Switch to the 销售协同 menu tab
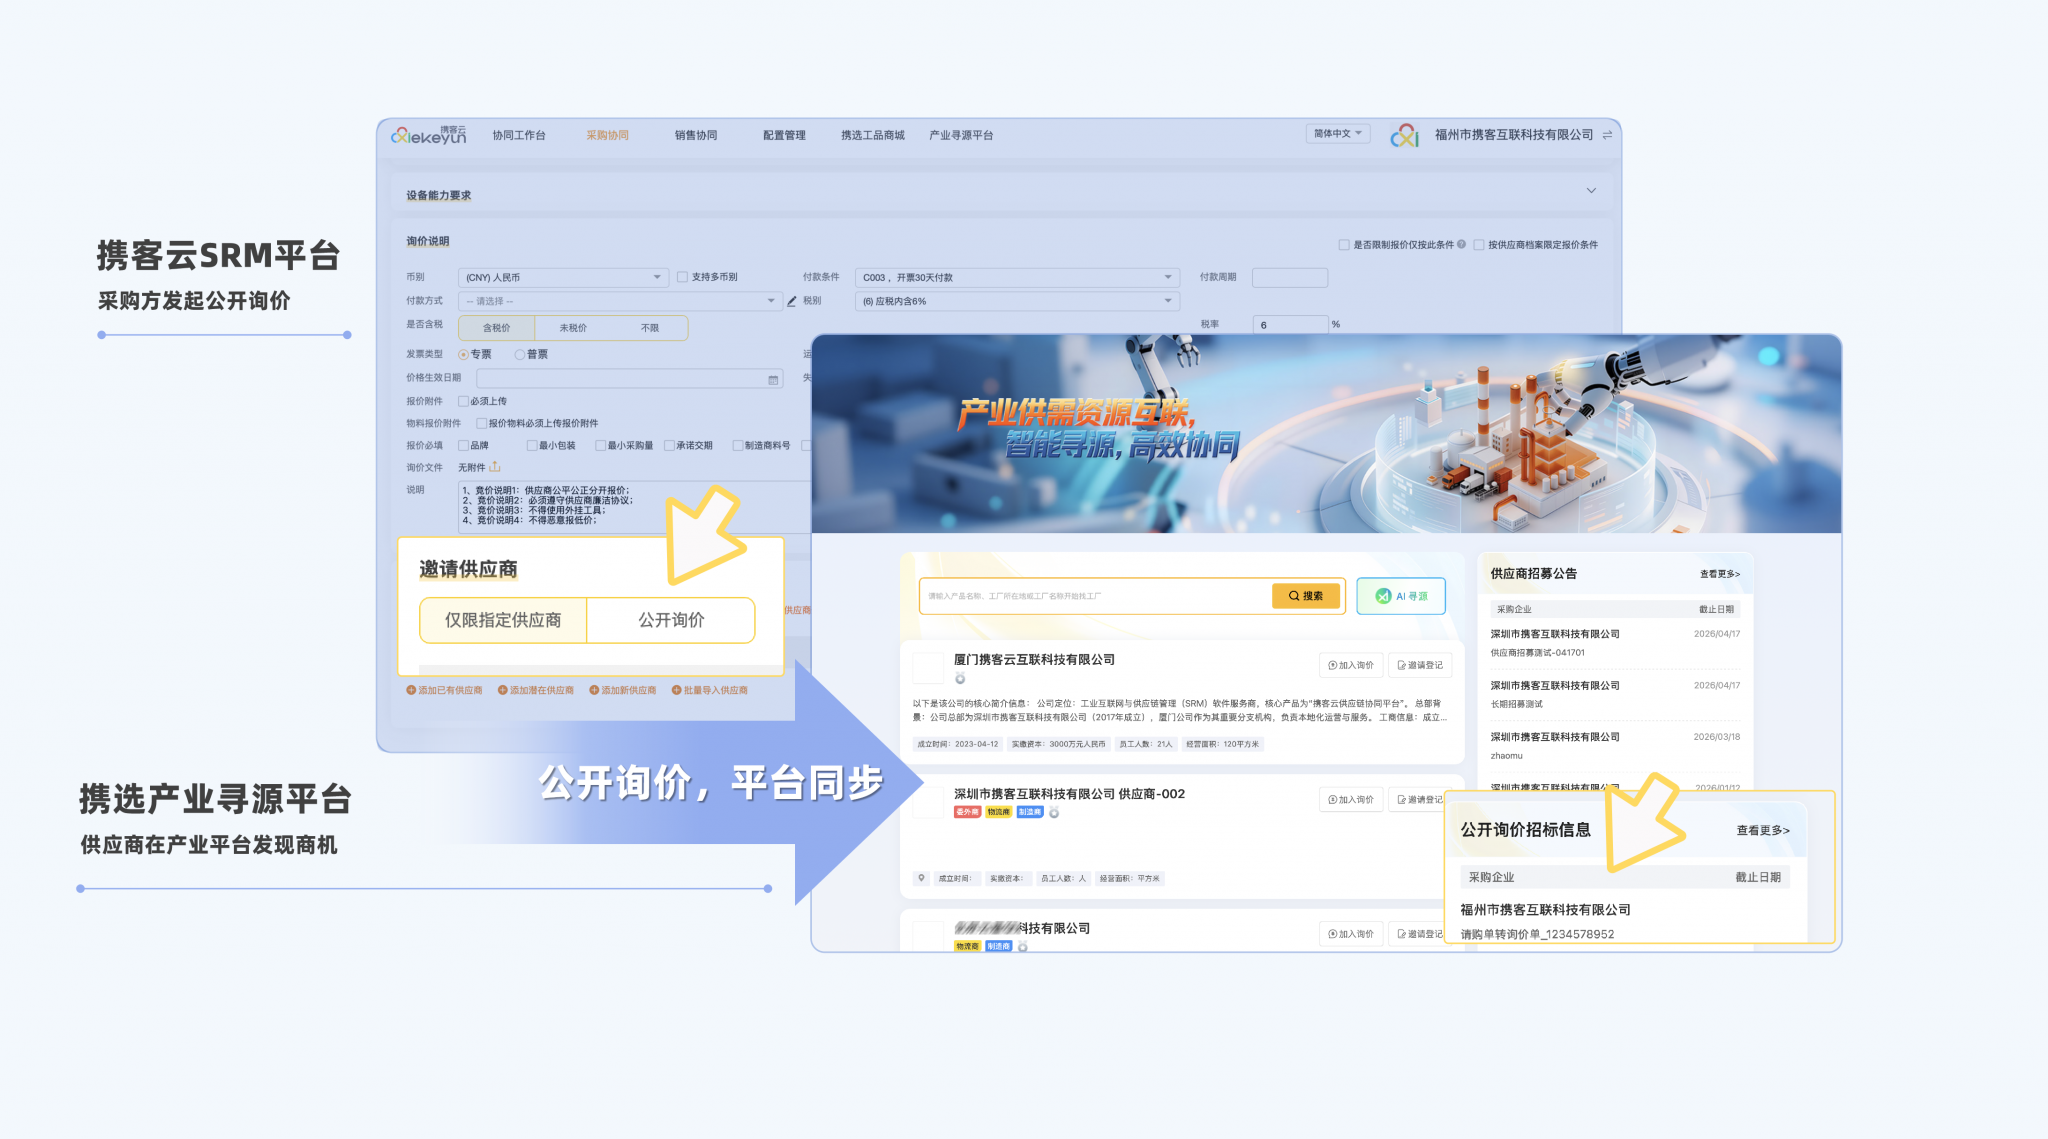 point(696,135)
